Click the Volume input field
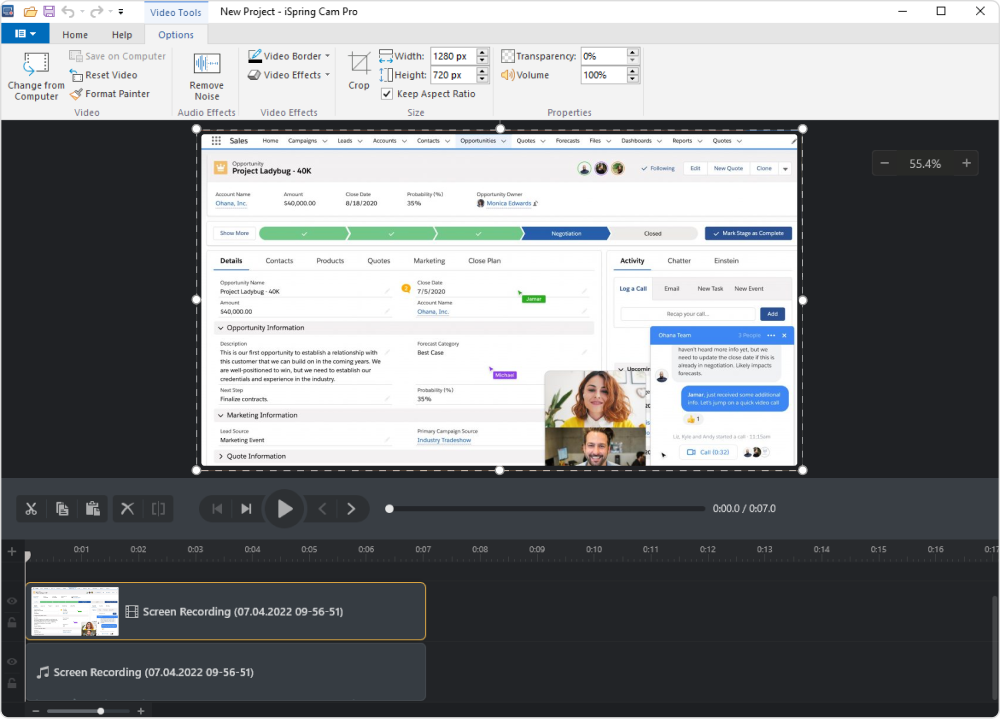Image resolution: width=1000 pixels, height=719 pixels. click(x=603, y=75)
